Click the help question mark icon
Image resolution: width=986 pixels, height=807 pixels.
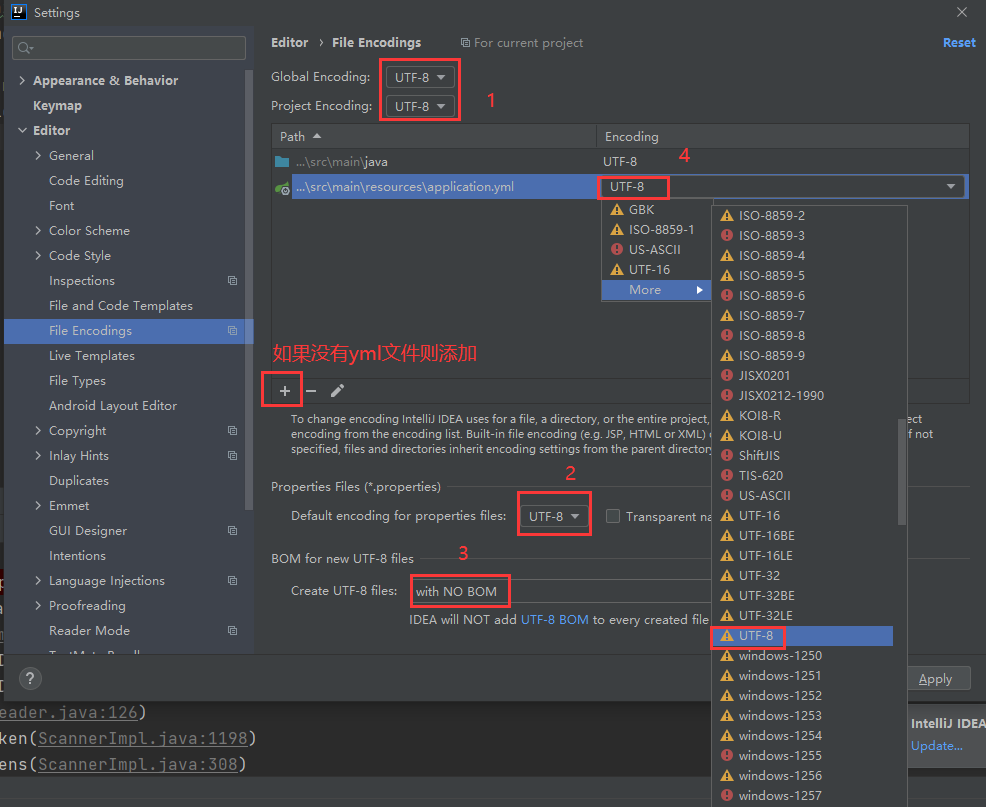pyautogui.click(x=29, y=678)
